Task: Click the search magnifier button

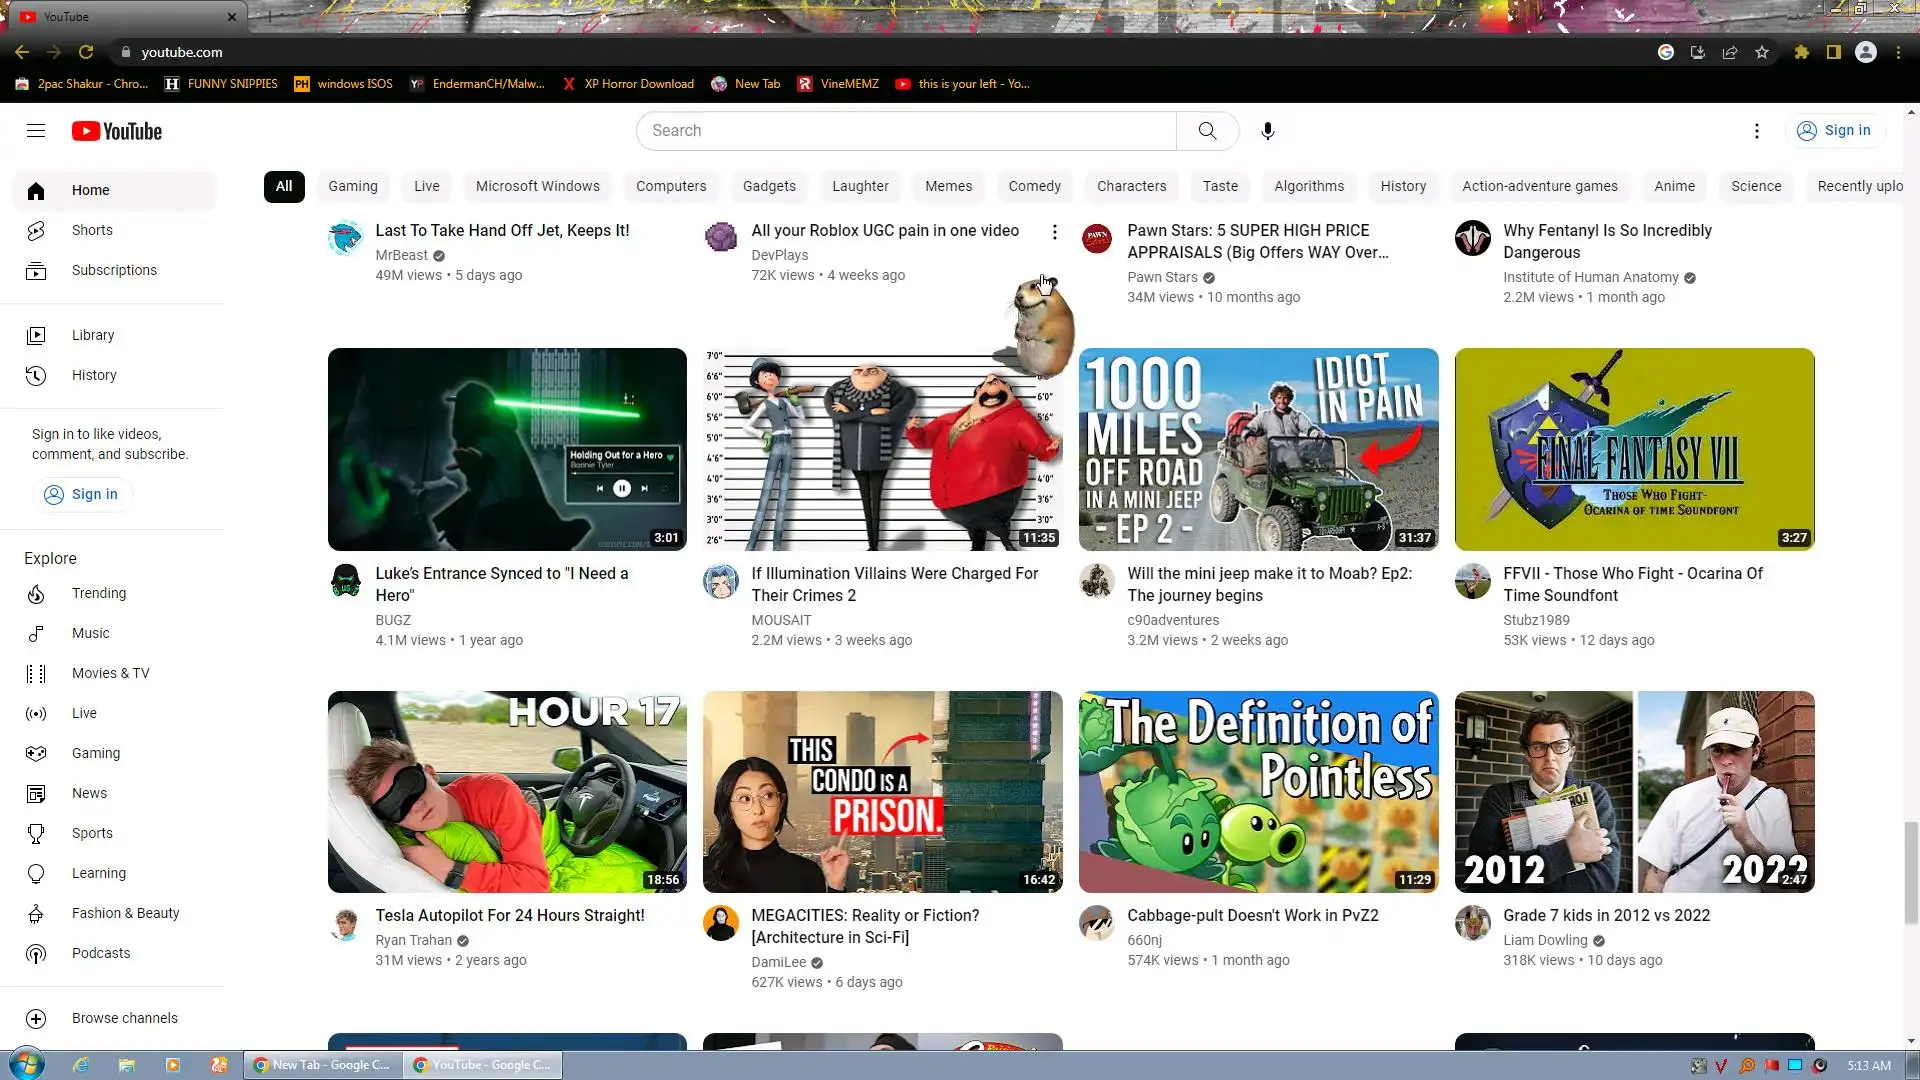Action: pos(1207,131)
